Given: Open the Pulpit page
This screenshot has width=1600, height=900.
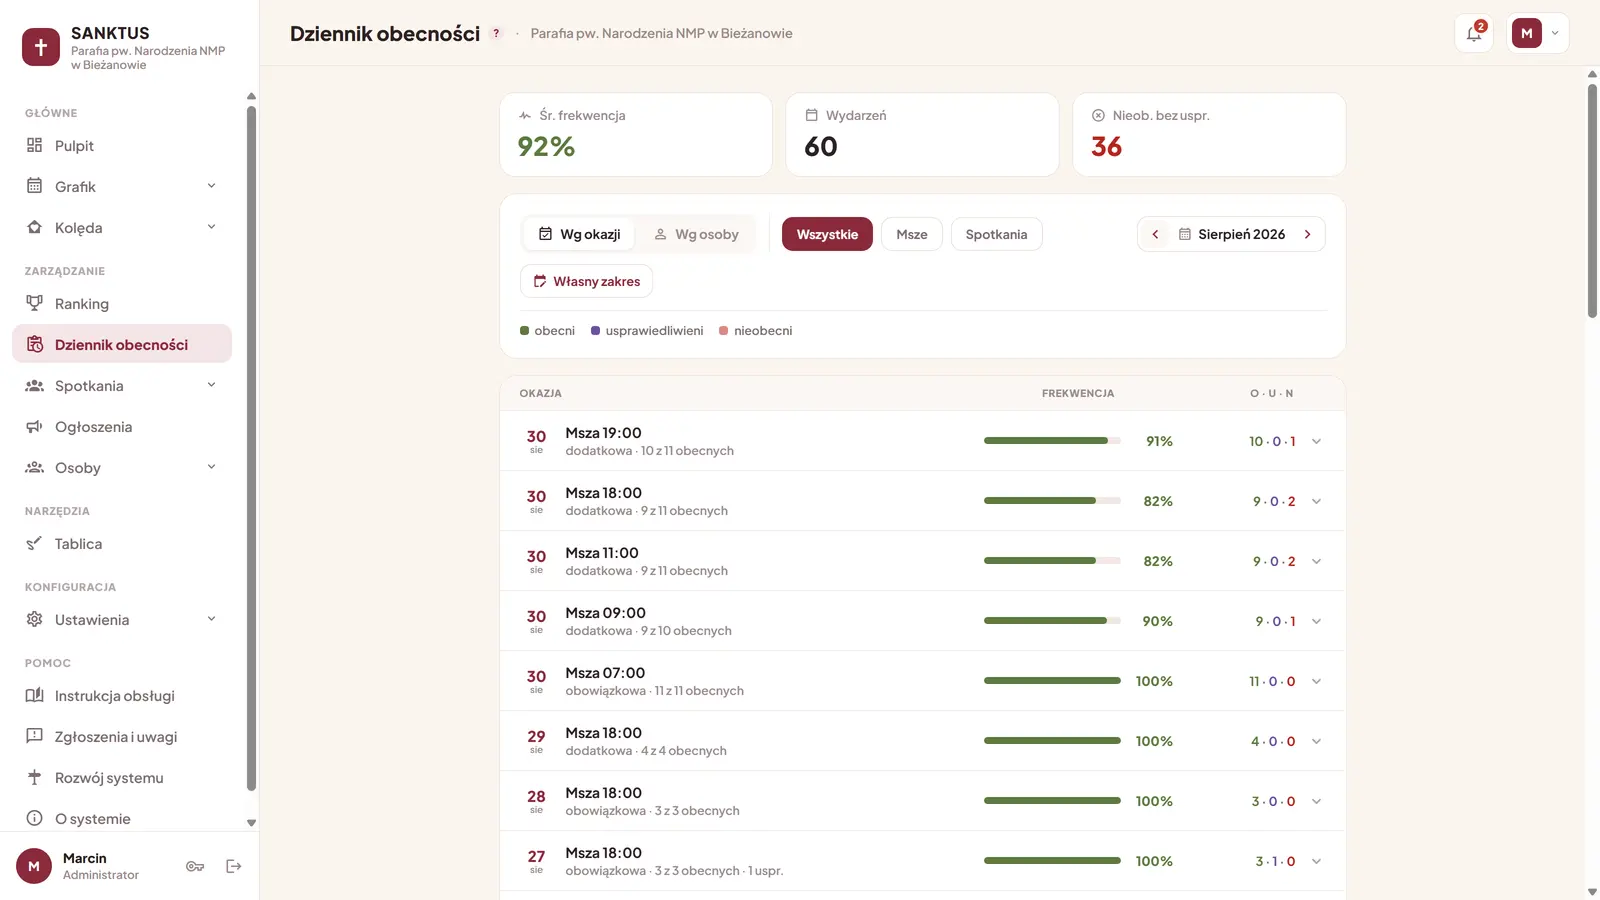Looking at the screenshot, I should tap(122, 145).
